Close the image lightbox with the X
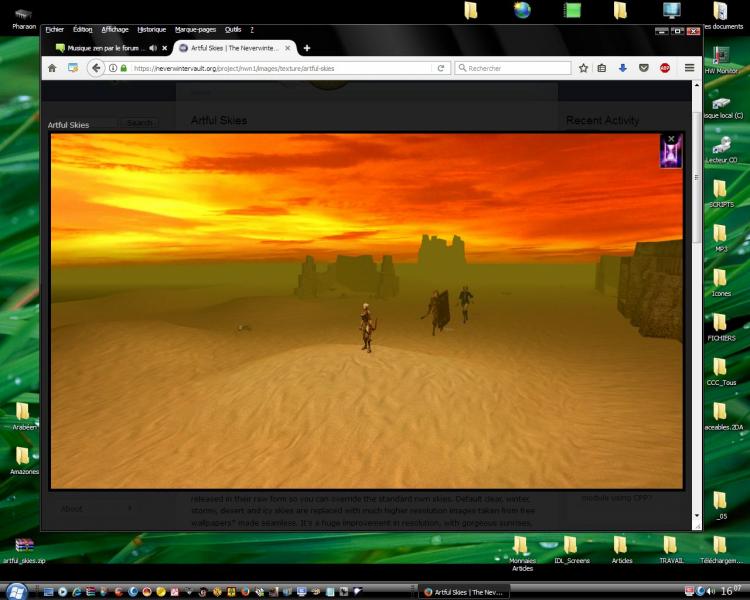The width and height of the screenshot is (750, 600). pos(671,139)
